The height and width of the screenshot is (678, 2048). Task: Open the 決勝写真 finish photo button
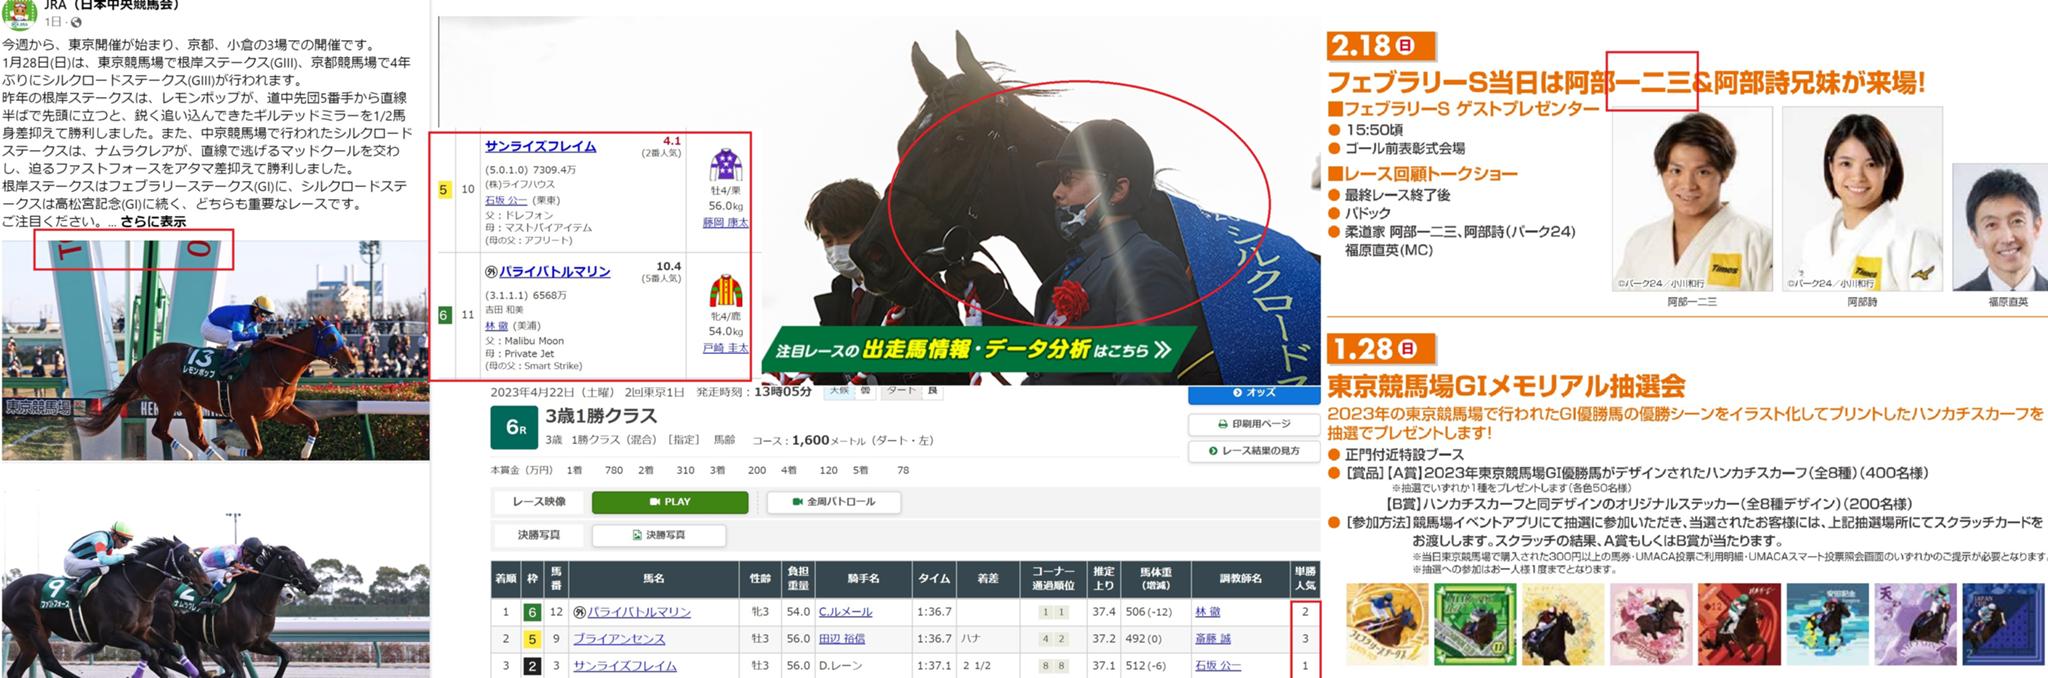tap(659, 535)
